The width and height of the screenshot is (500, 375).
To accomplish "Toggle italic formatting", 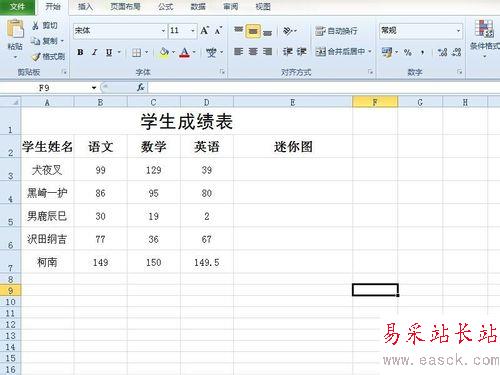I will 95,52.
